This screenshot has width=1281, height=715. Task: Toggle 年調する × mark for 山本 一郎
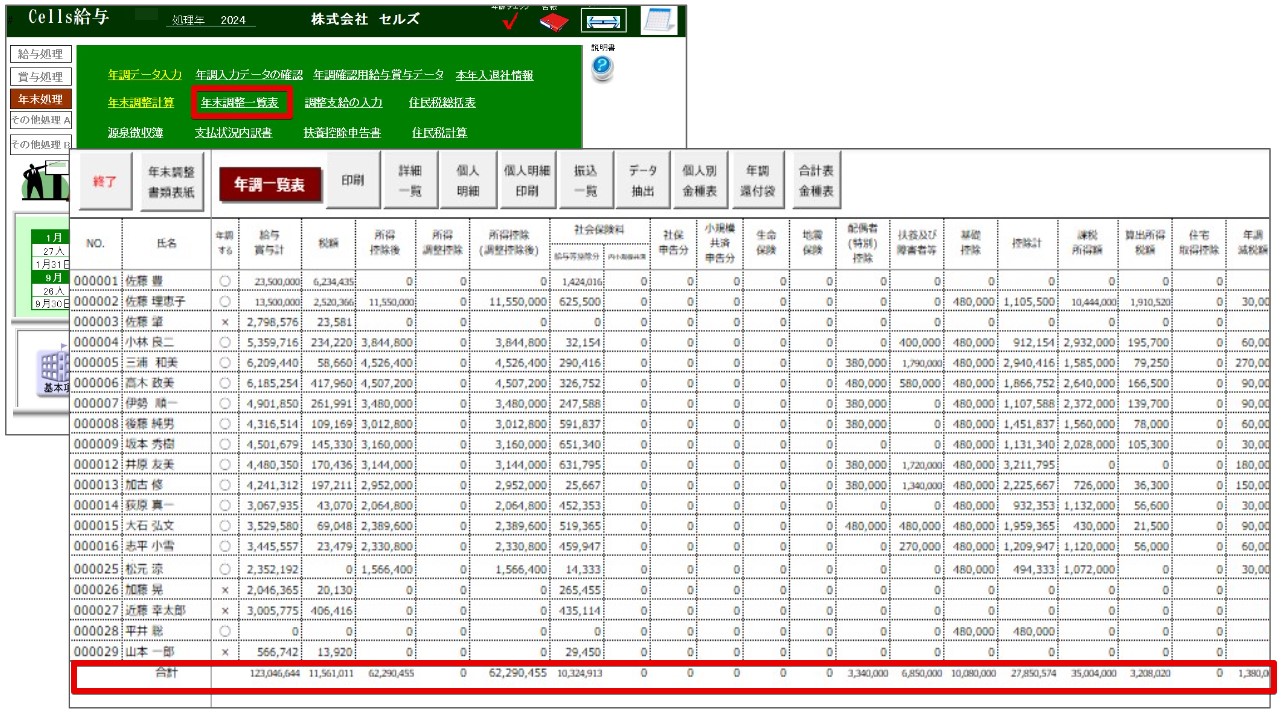point(225,651)
